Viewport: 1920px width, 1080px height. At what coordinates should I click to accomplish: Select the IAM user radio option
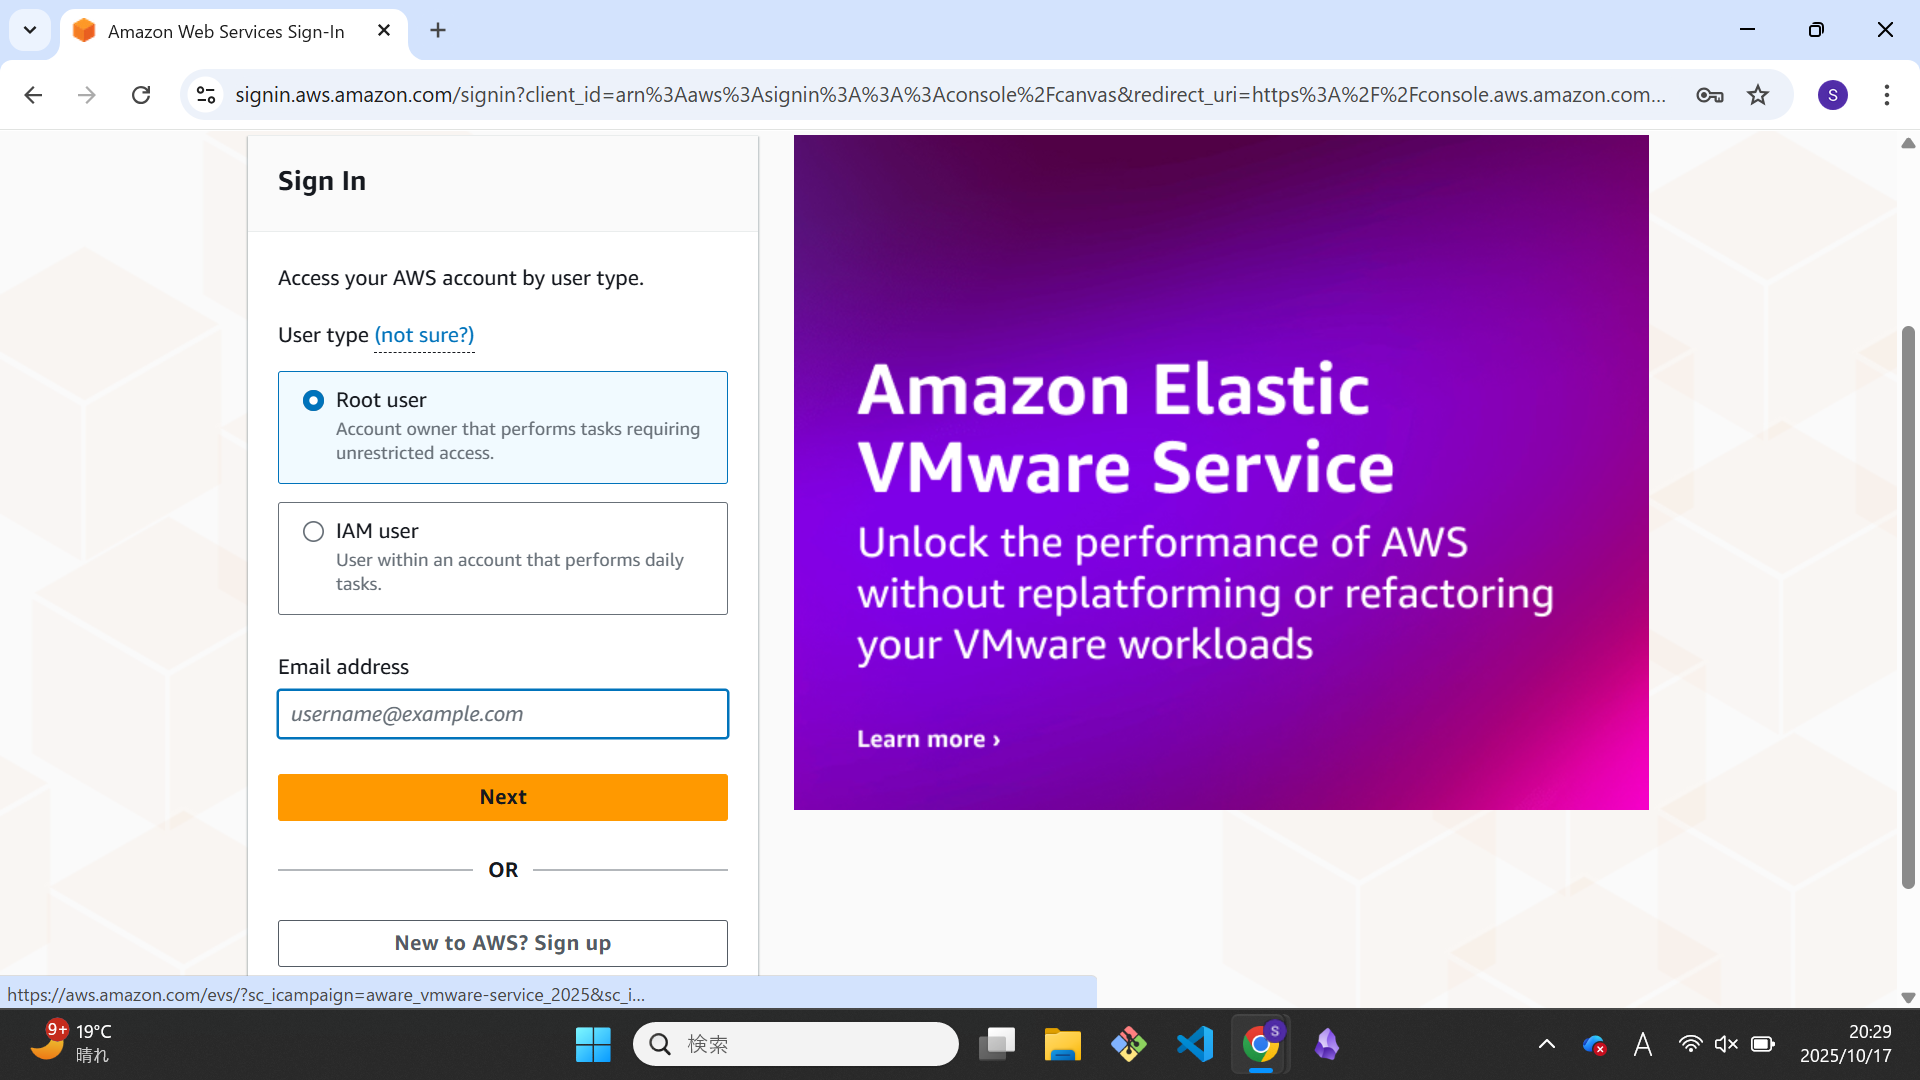click(313, 531)
